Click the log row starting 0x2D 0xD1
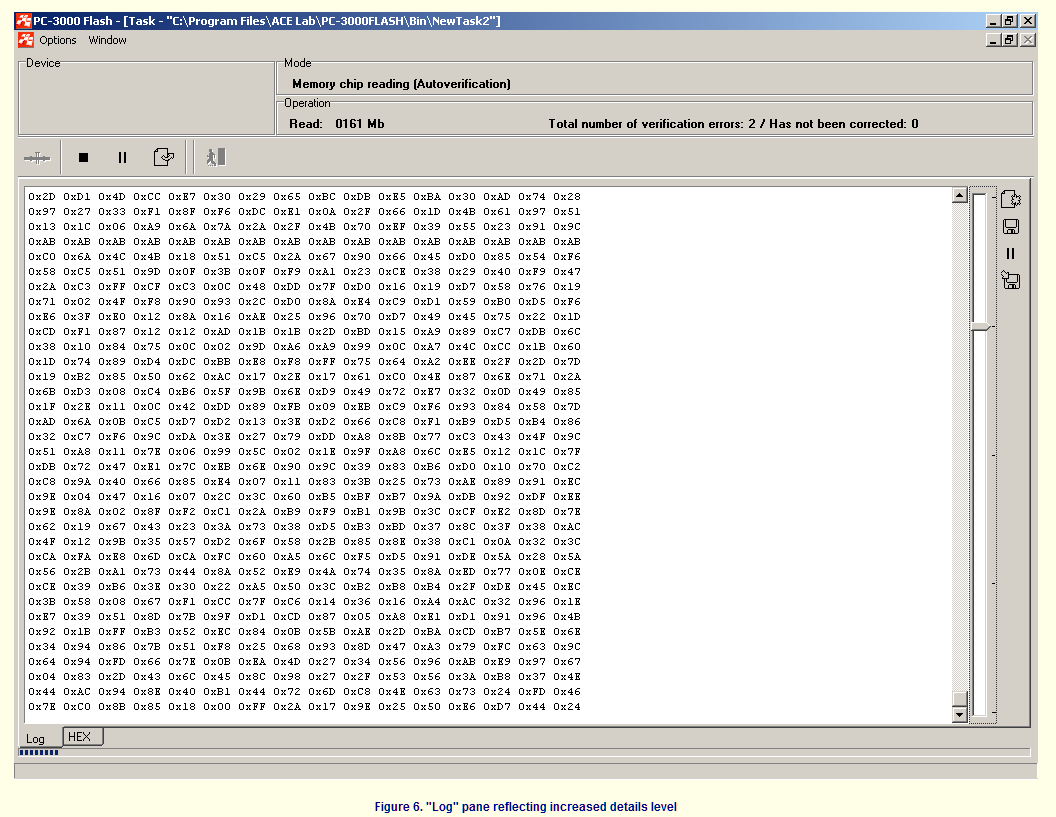 (x=304, y=197)
